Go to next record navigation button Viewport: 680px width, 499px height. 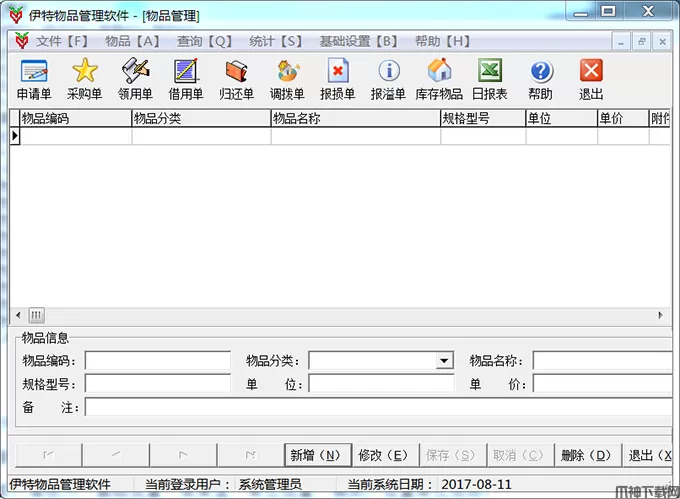pyautogui.click(x=183, y=455)
